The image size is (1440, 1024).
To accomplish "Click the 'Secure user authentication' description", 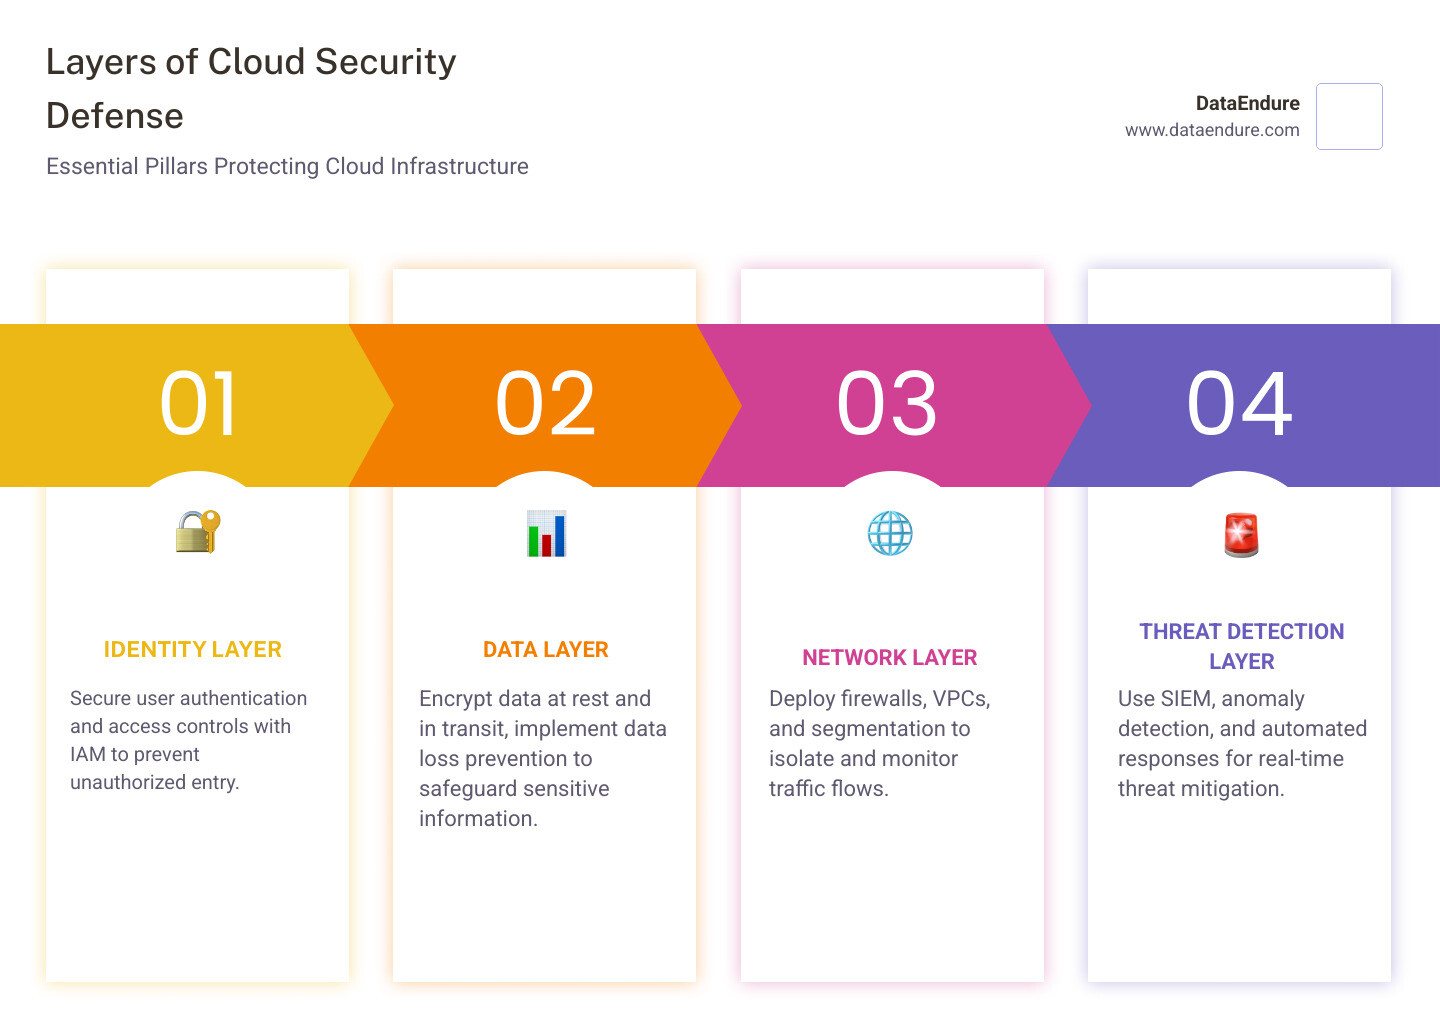I will [x=189, y=740].
